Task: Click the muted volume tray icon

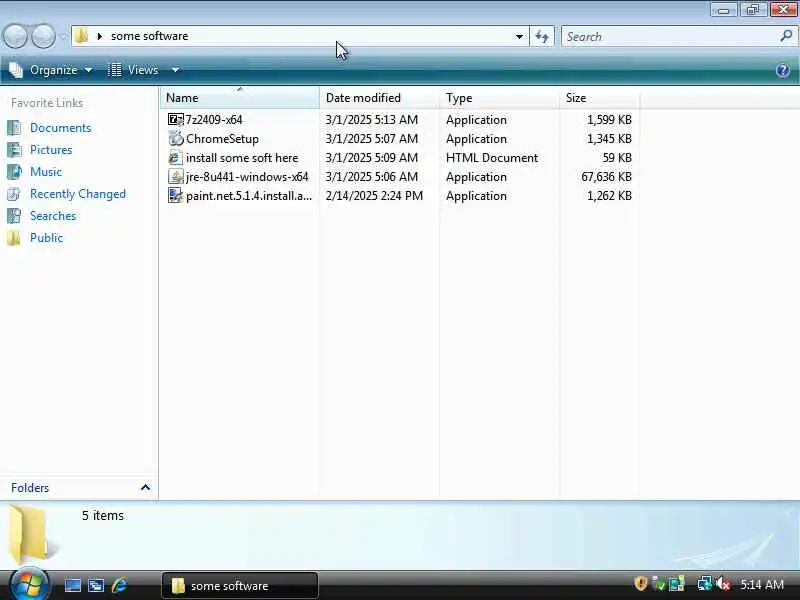Action: pyautogui.click(x=723, y=584)
